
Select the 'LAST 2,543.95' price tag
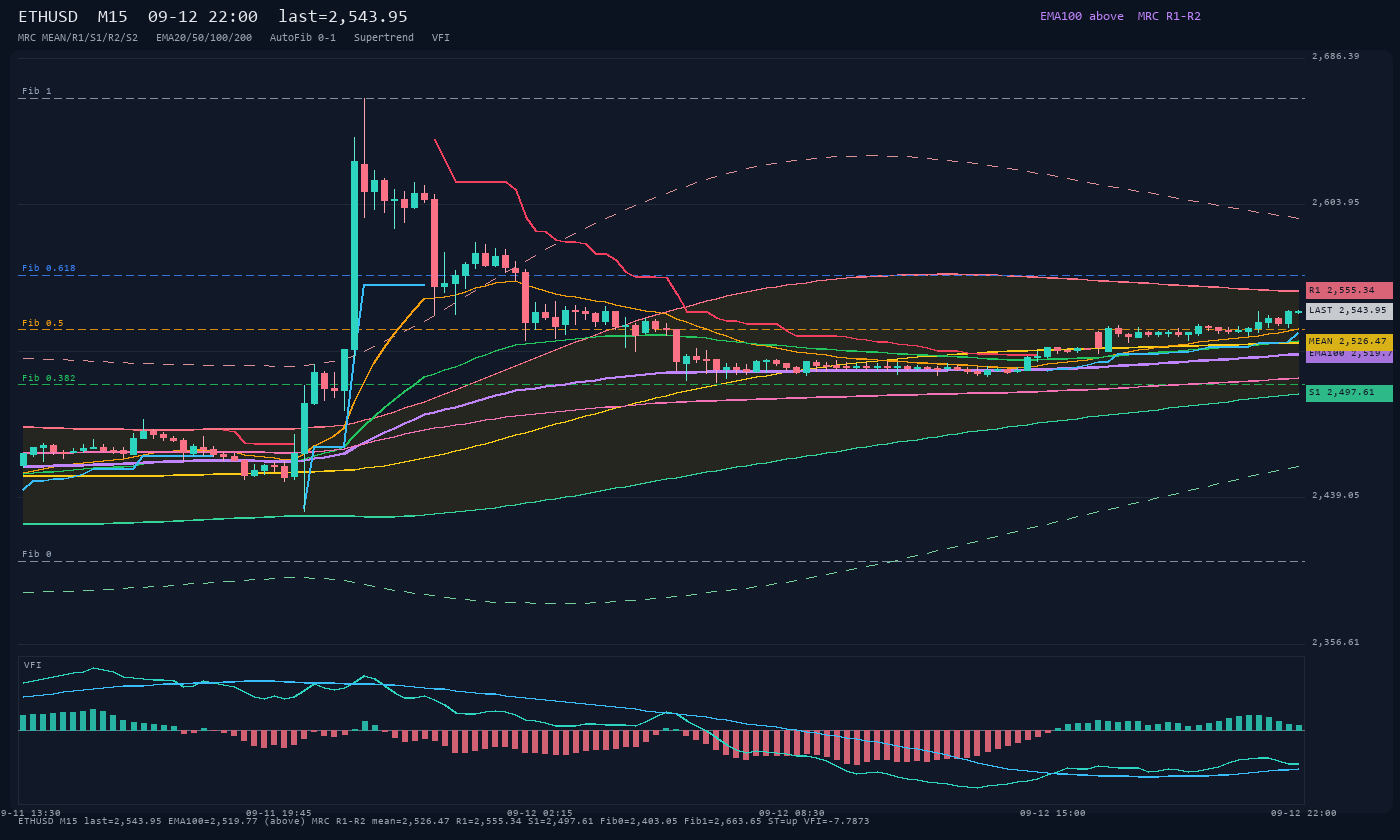[x=1349, y=311]
